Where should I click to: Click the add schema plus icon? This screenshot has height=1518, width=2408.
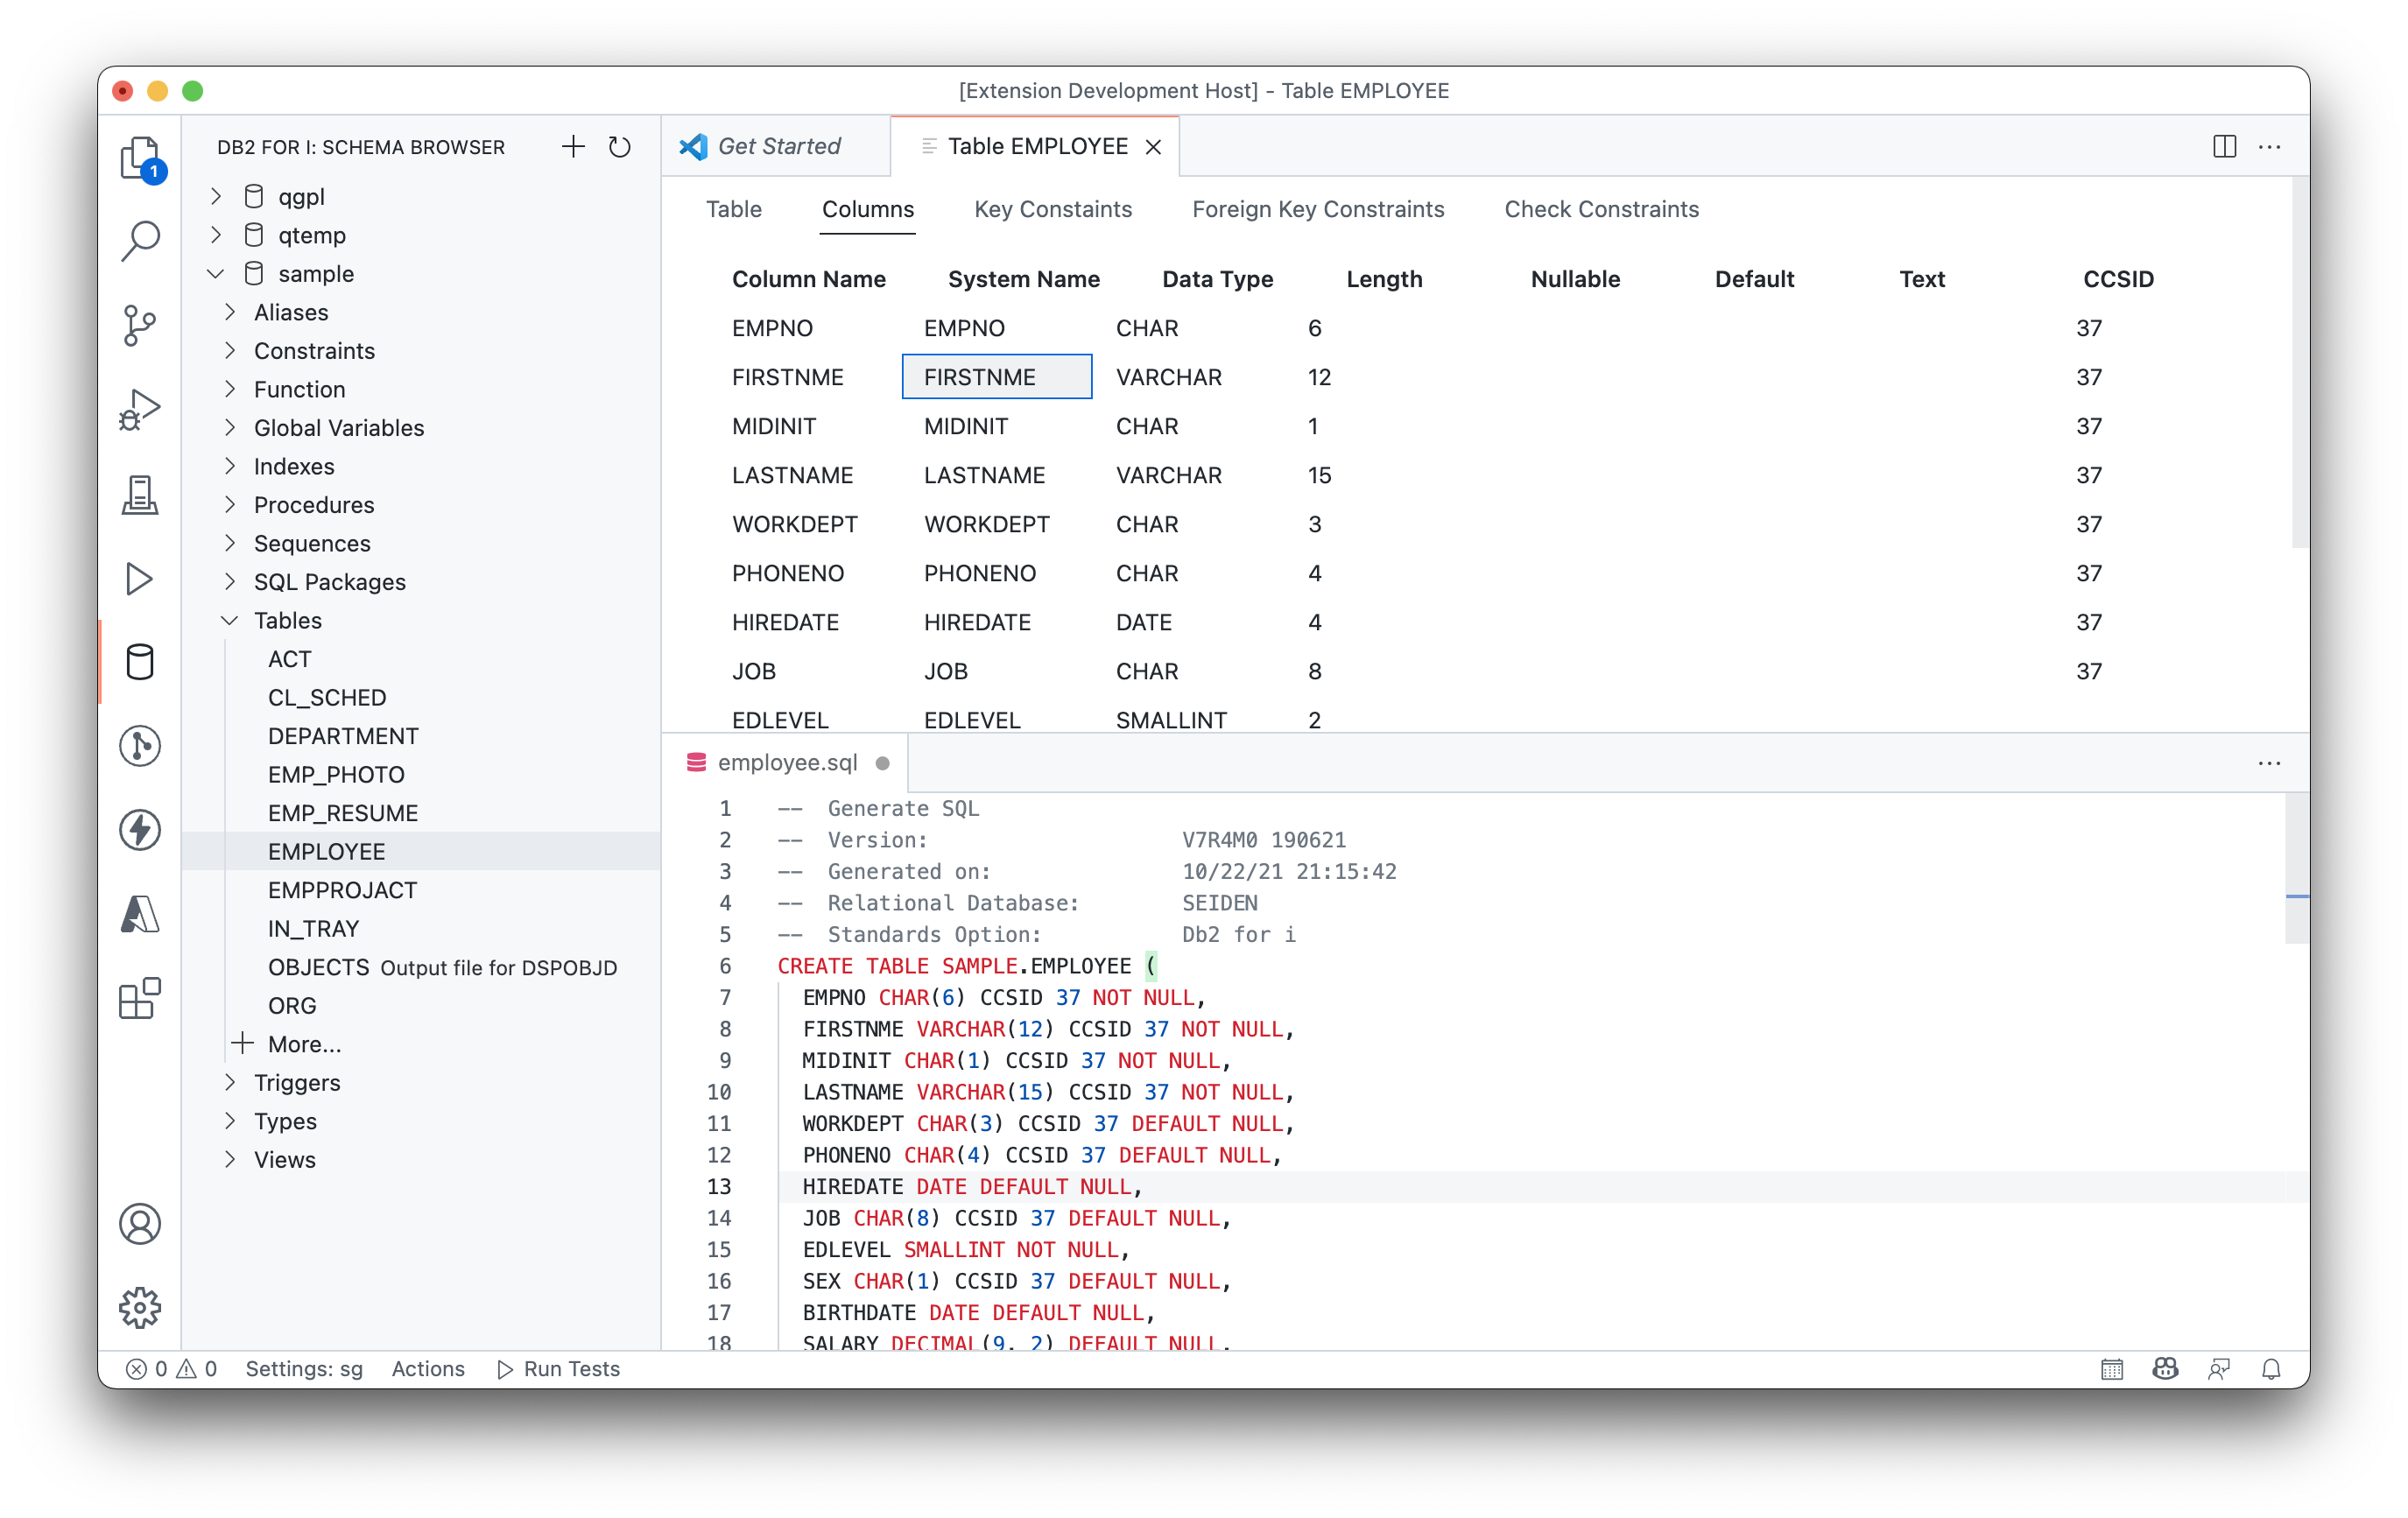pos(573,147)
